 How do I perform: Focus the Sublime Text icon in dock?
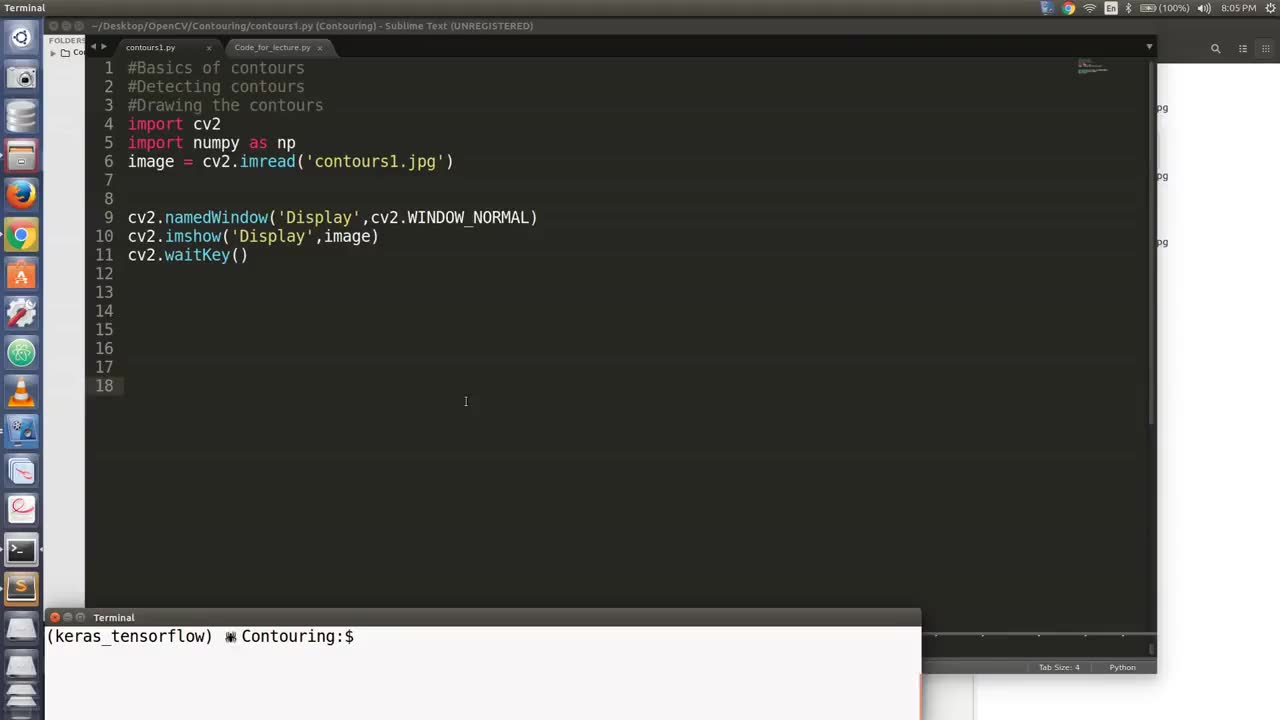click(x=21, y=588)
